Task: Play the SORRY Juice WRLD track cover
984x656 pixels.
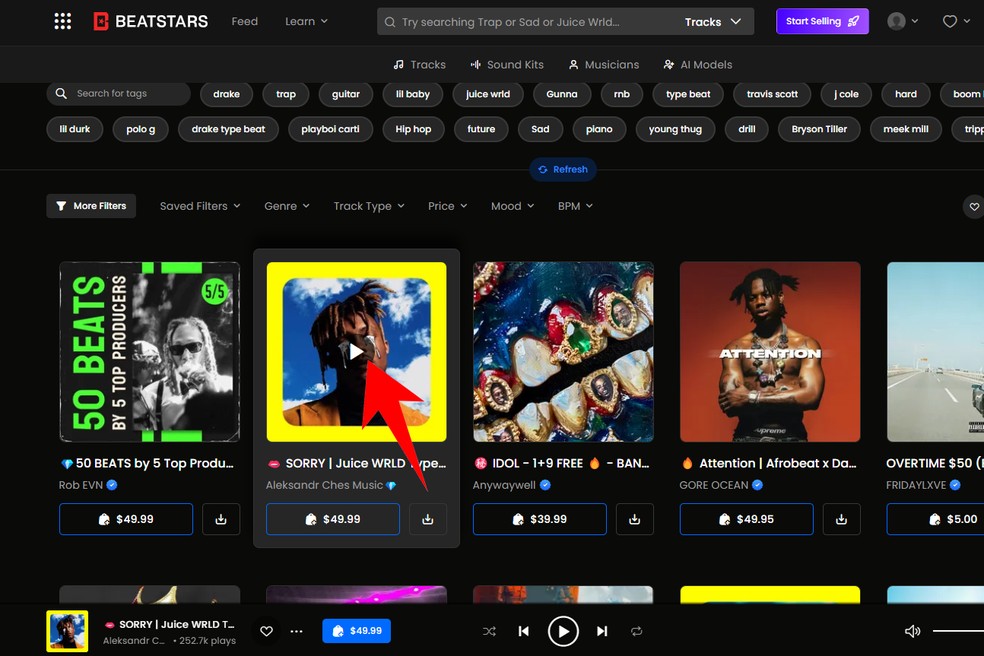Action: coord(356,352)
